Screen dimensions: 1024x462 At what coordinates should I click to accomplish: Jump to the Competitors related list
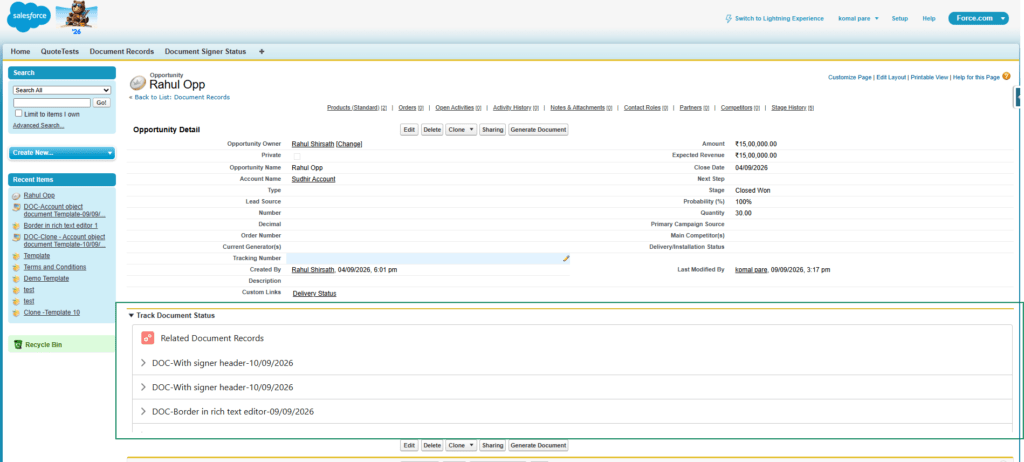(741, 107)
